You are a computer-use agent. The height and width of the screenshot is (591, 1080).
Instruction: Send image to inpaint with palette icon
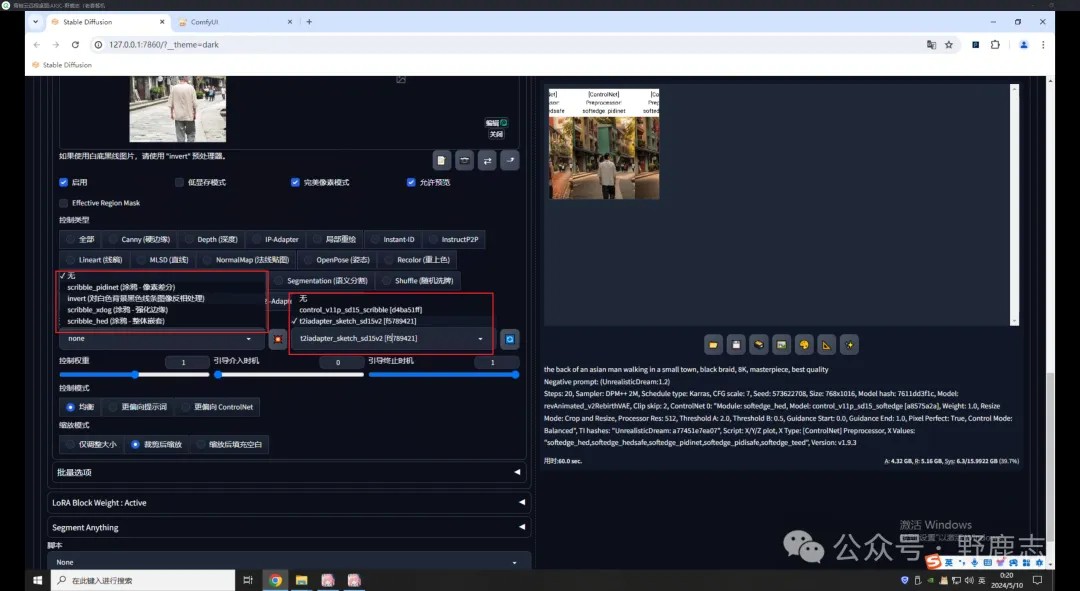[x=804, y=344]
